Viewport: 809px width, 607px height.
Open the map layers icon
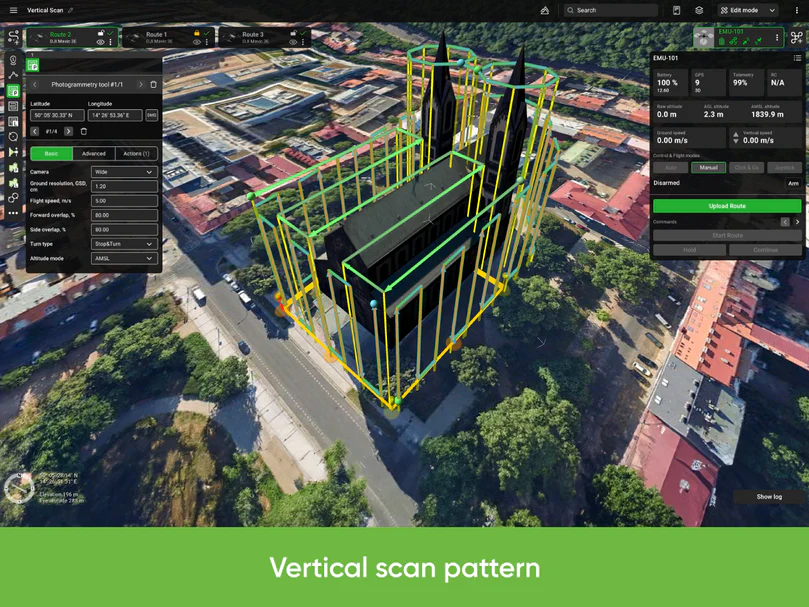[699, 10]
